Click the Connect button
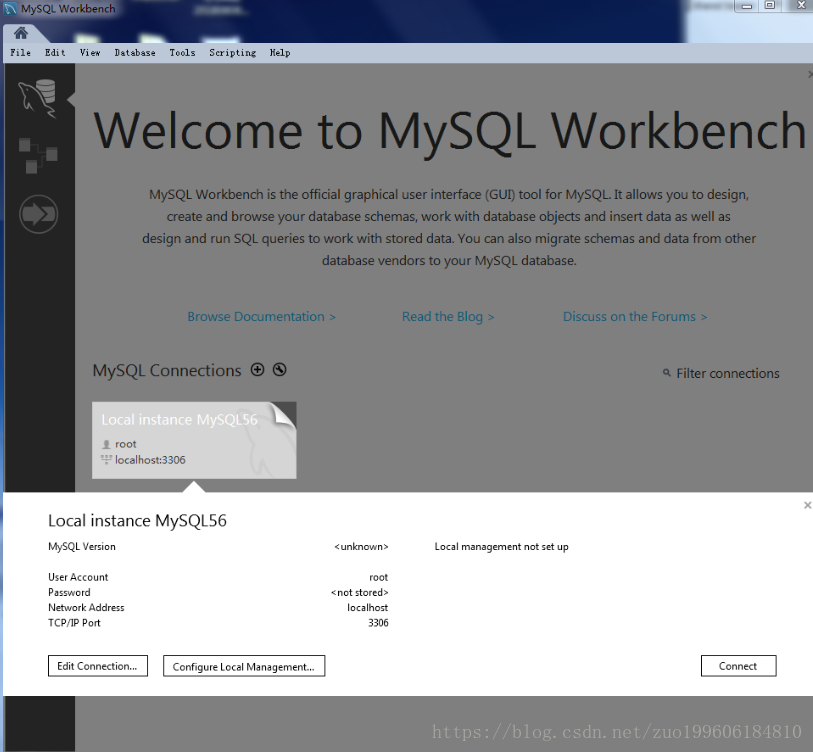Screen dimensions: 813x752 click(738, 666)
